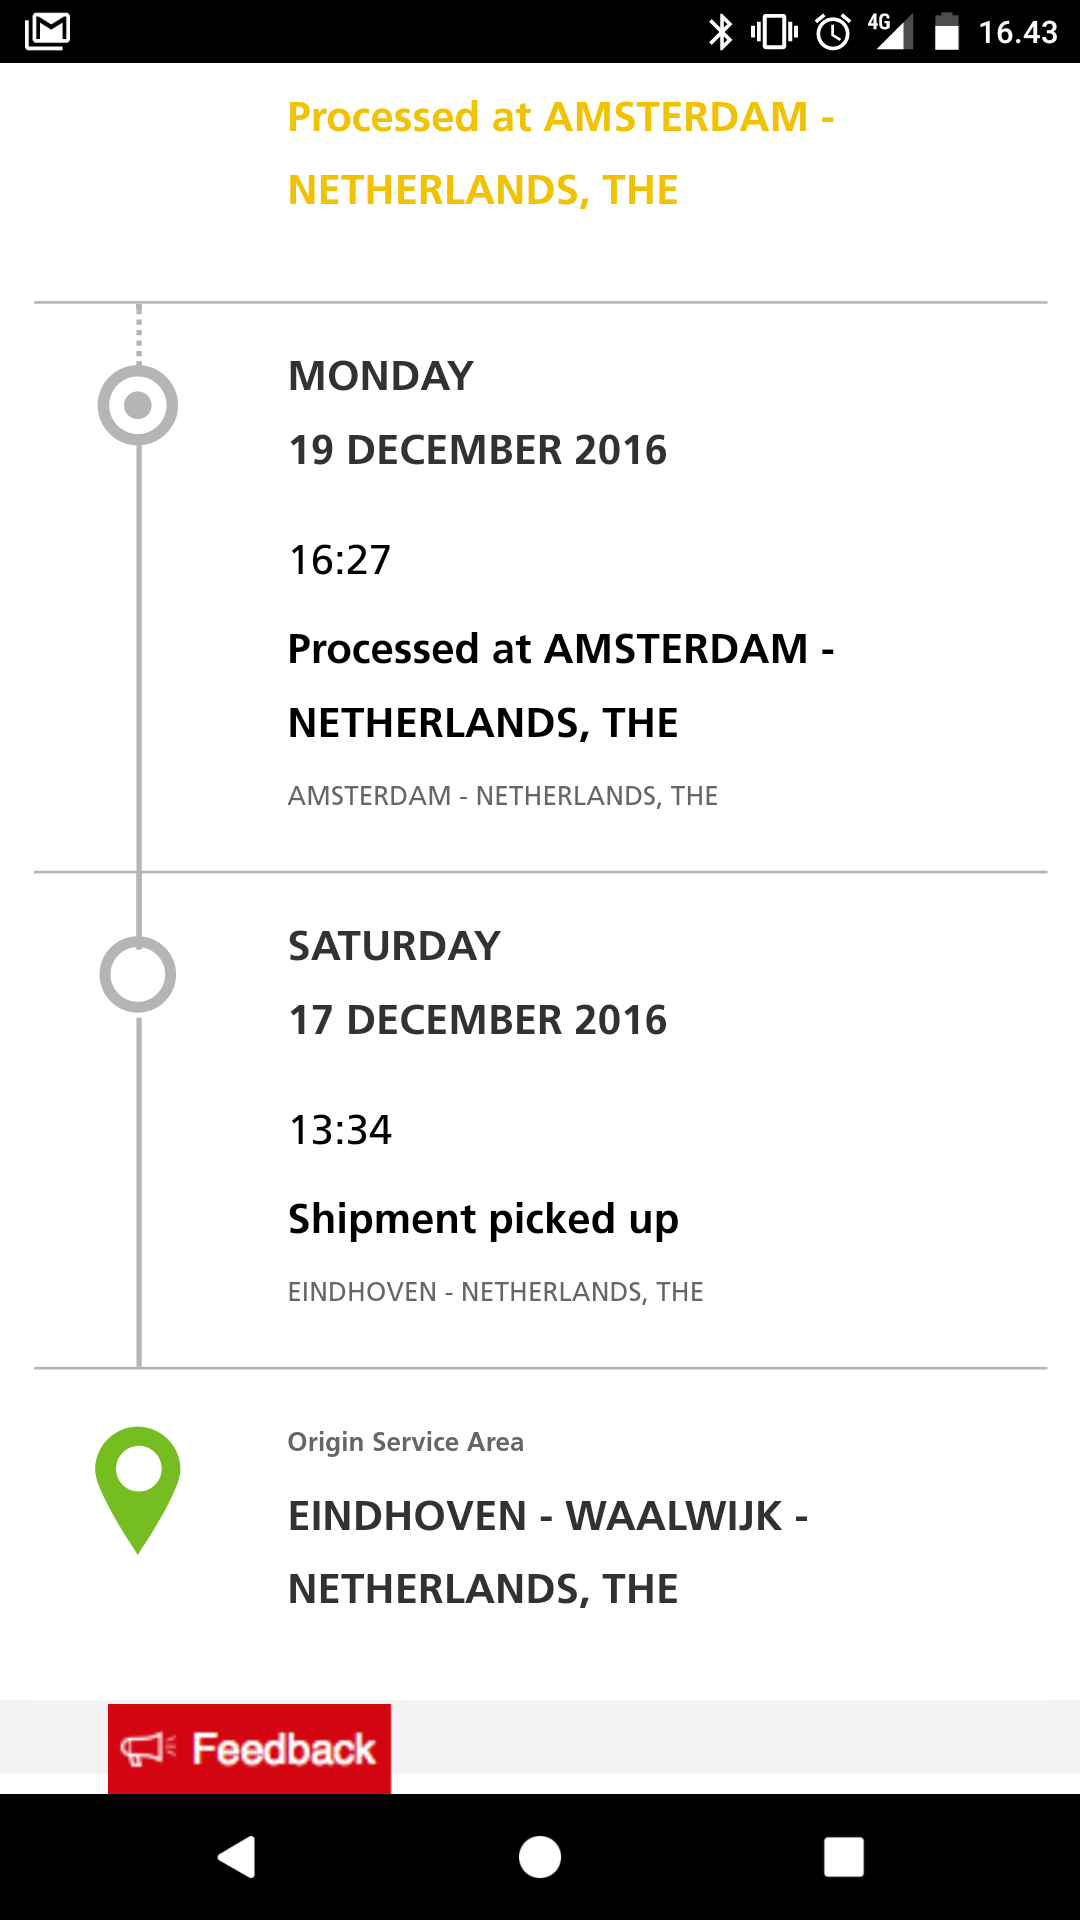Tap the alarm clock status icon
1080x1920 pixels.
pos(833,32)
